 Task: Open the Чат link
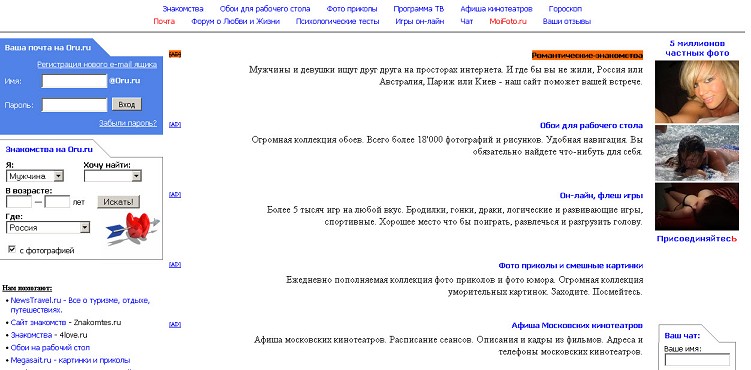[x=467, y=21]
